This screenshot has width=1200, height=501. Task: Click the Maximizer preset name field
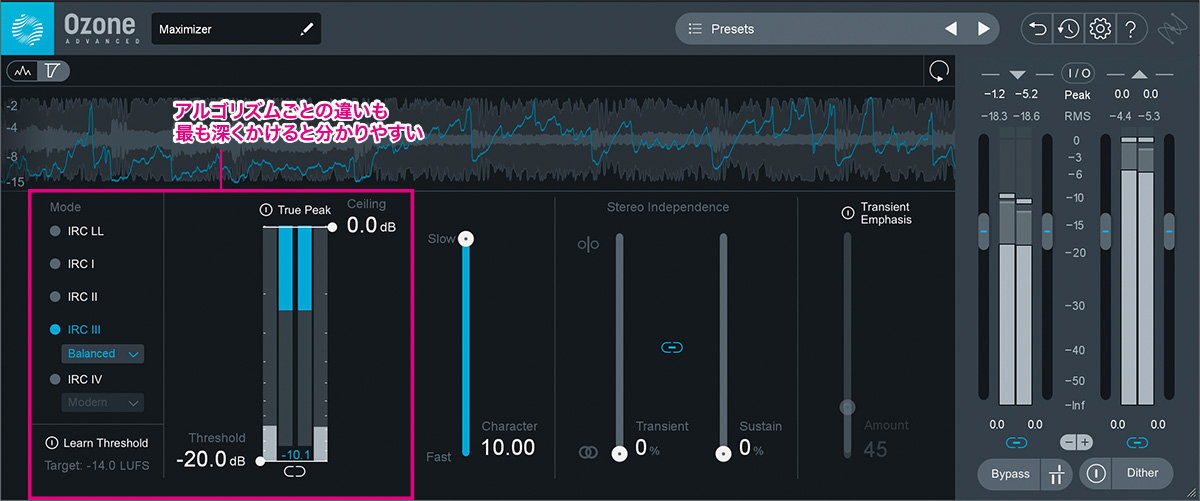click(238, 30)
